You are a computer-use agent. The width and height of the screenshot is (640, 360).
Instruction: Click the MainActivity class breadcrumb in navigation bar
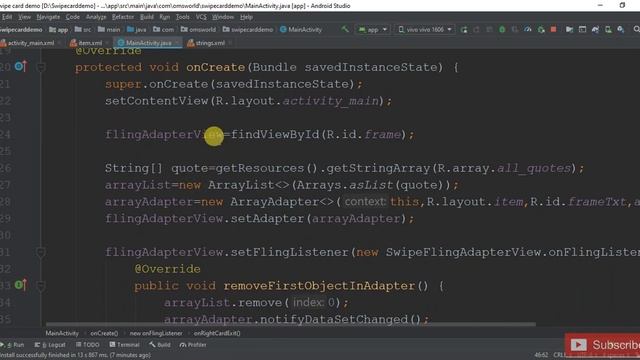301,29
